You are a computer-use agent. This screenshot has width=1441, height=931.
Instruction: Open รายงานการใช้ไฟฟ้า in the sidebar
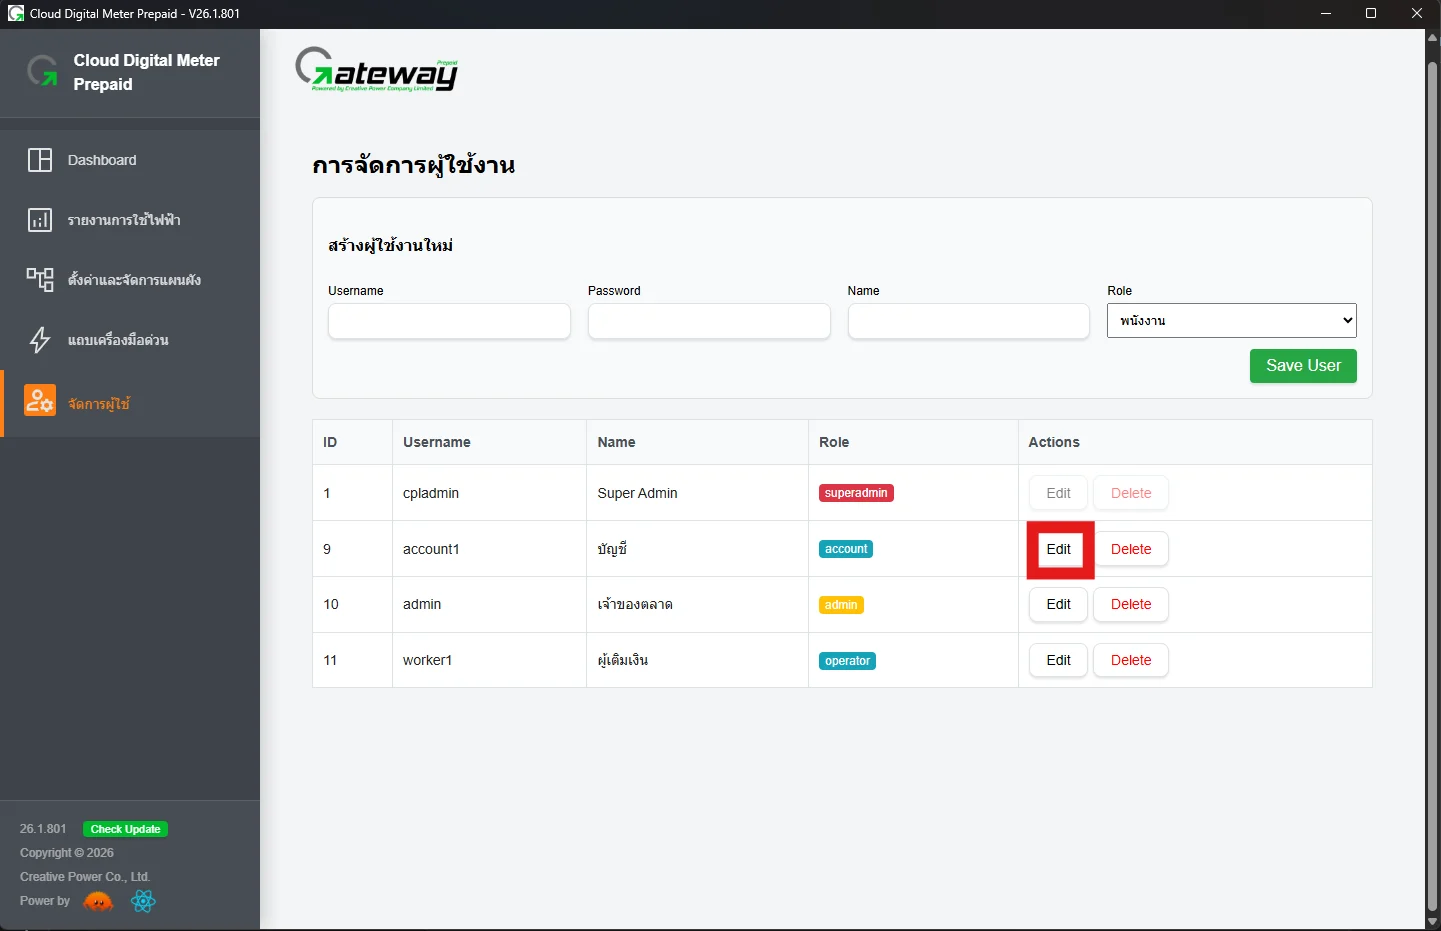click(x=130, y=220)
